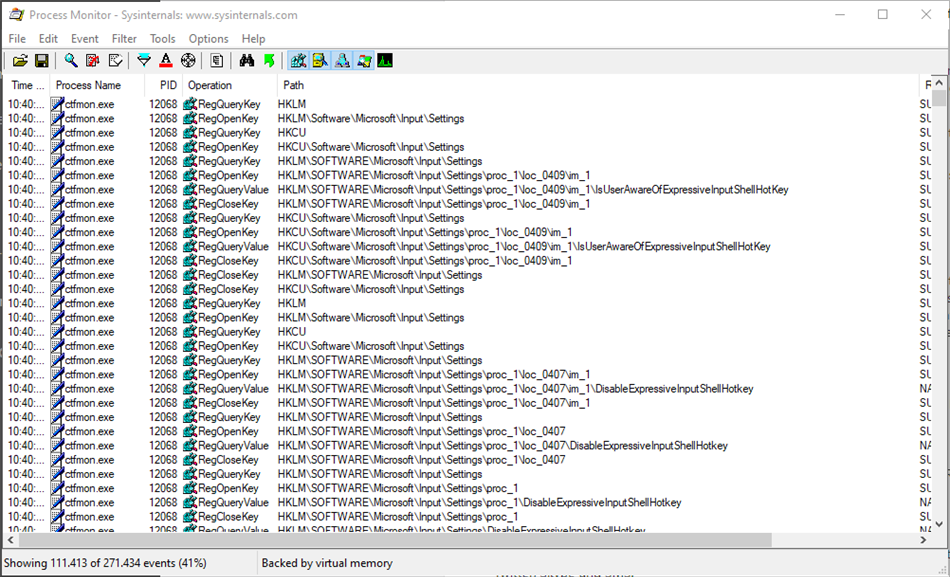
Task: Toggle Show Process and Thread Activity button
Action: (x=364, y=61)
